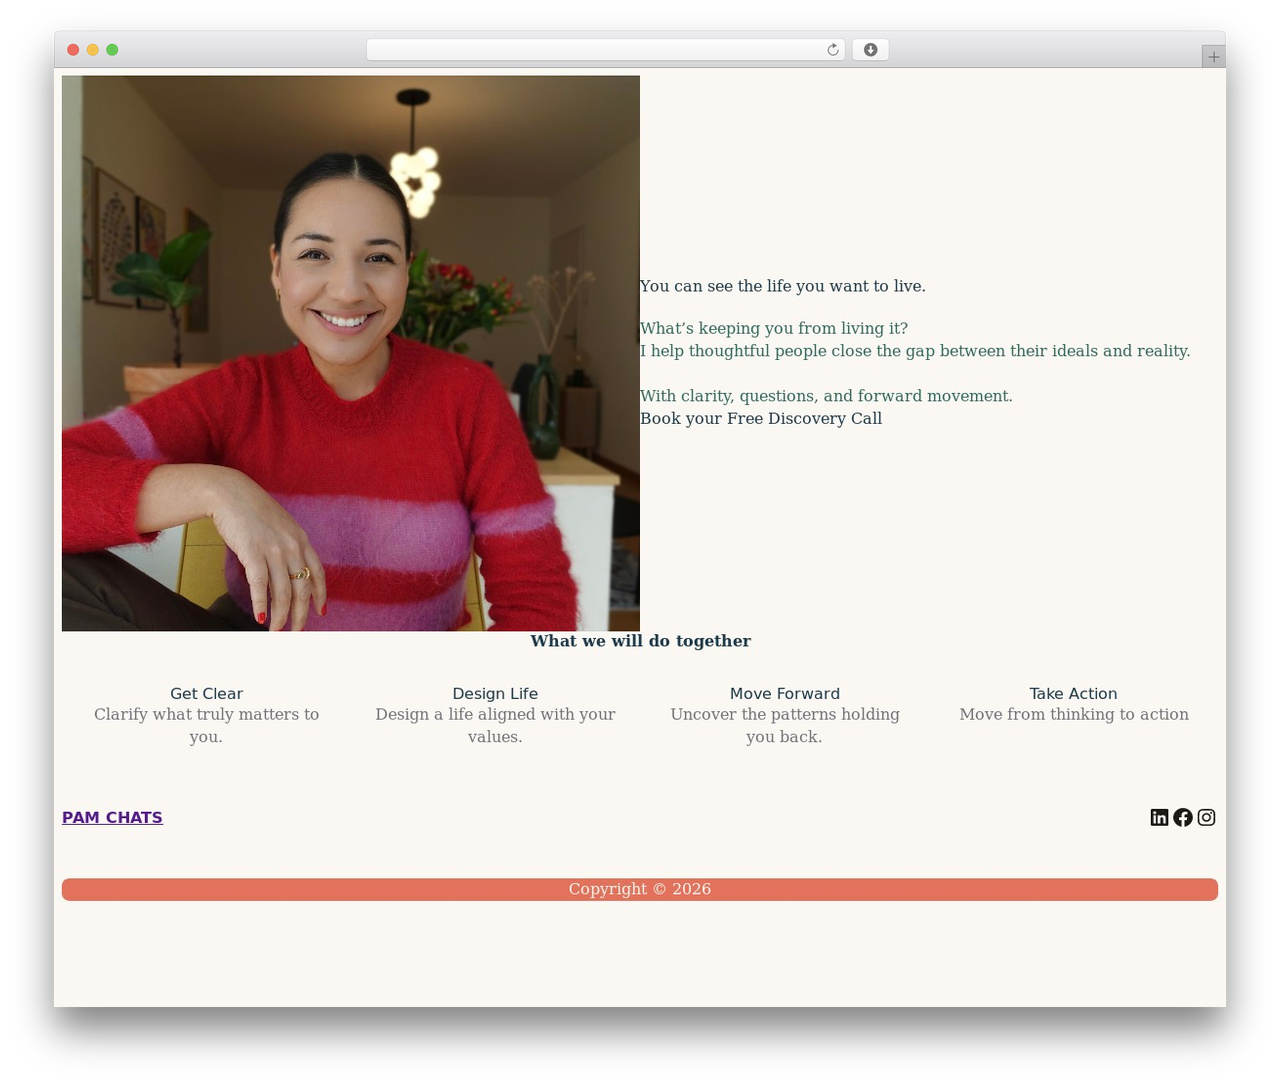Click text You can see the life you want
This screenshot has width=1280, height=1084.
(x=783, y=286)
